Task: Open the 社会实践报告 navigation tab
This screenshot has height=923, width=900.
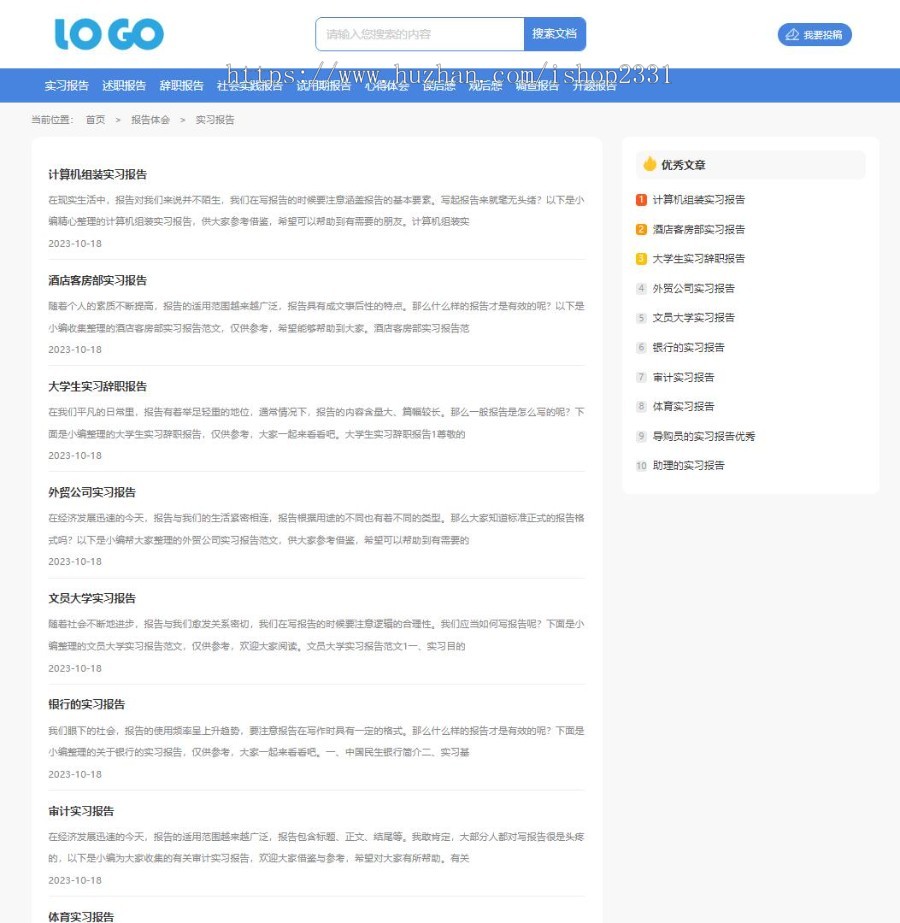Action: (x=250, y=85)
